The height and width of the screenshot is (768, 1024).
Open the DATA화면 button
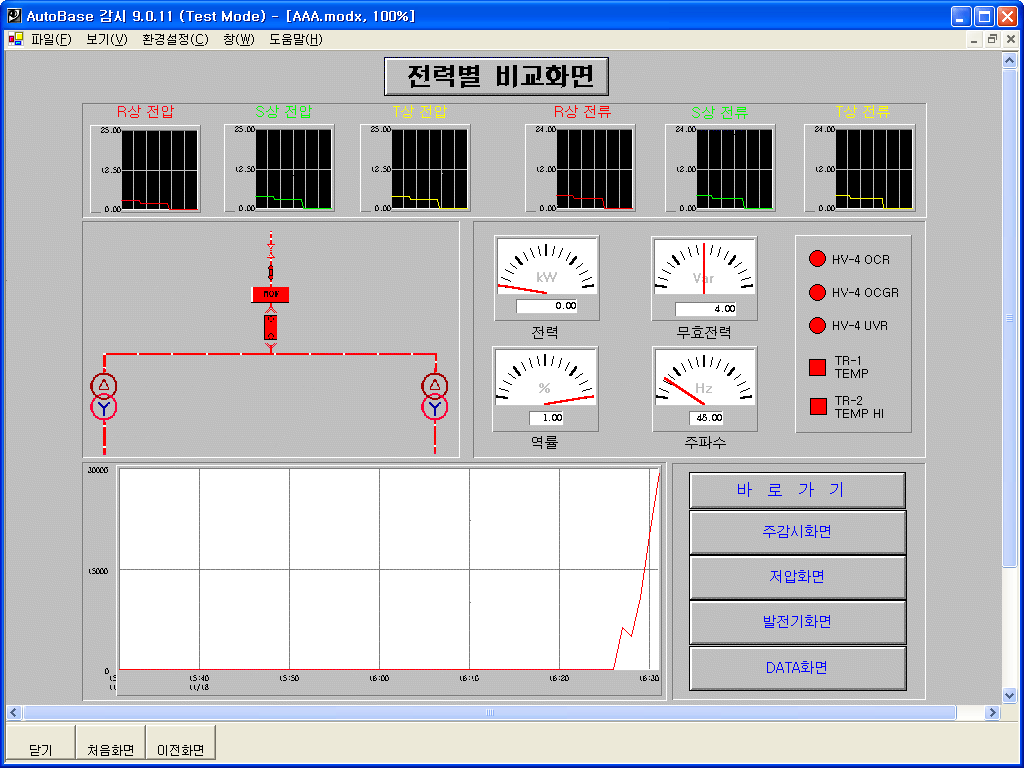pyautogui.click(x=797, y=668)
